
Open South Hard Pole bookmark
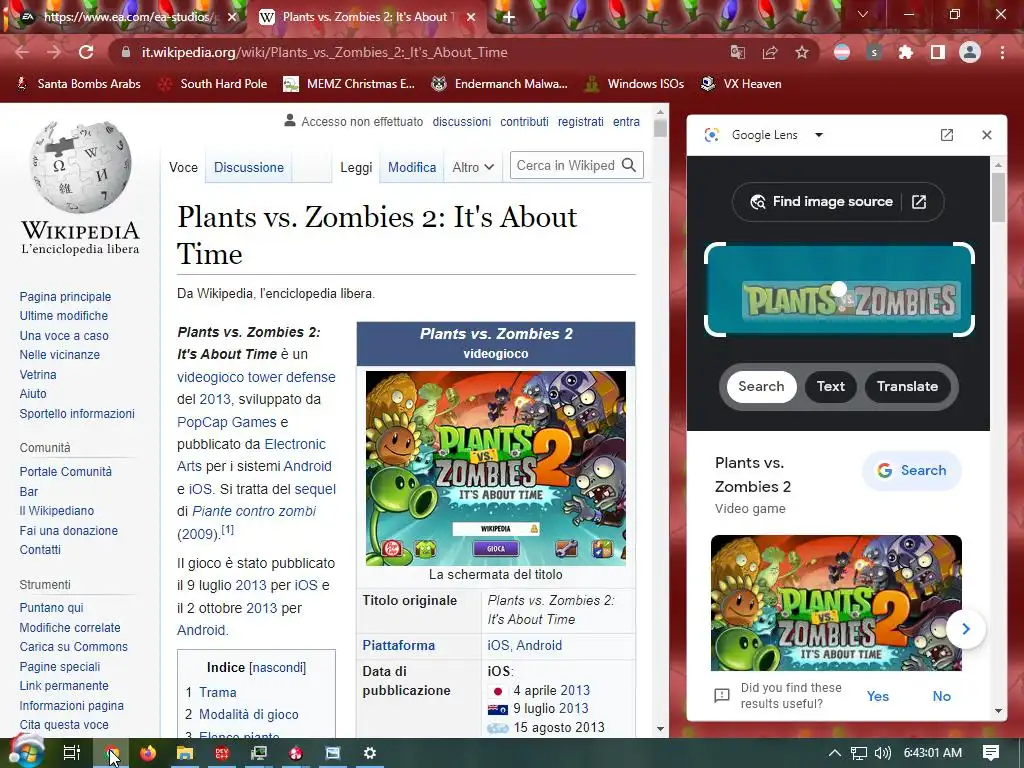(x=214, y=84)
